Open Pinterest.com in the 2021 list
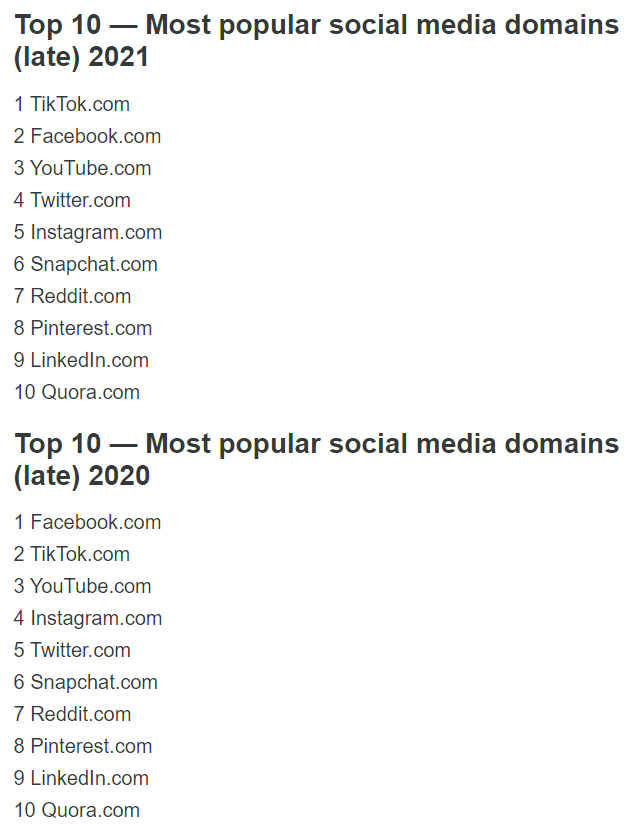 pyautogui.click(x=91, y=328)
